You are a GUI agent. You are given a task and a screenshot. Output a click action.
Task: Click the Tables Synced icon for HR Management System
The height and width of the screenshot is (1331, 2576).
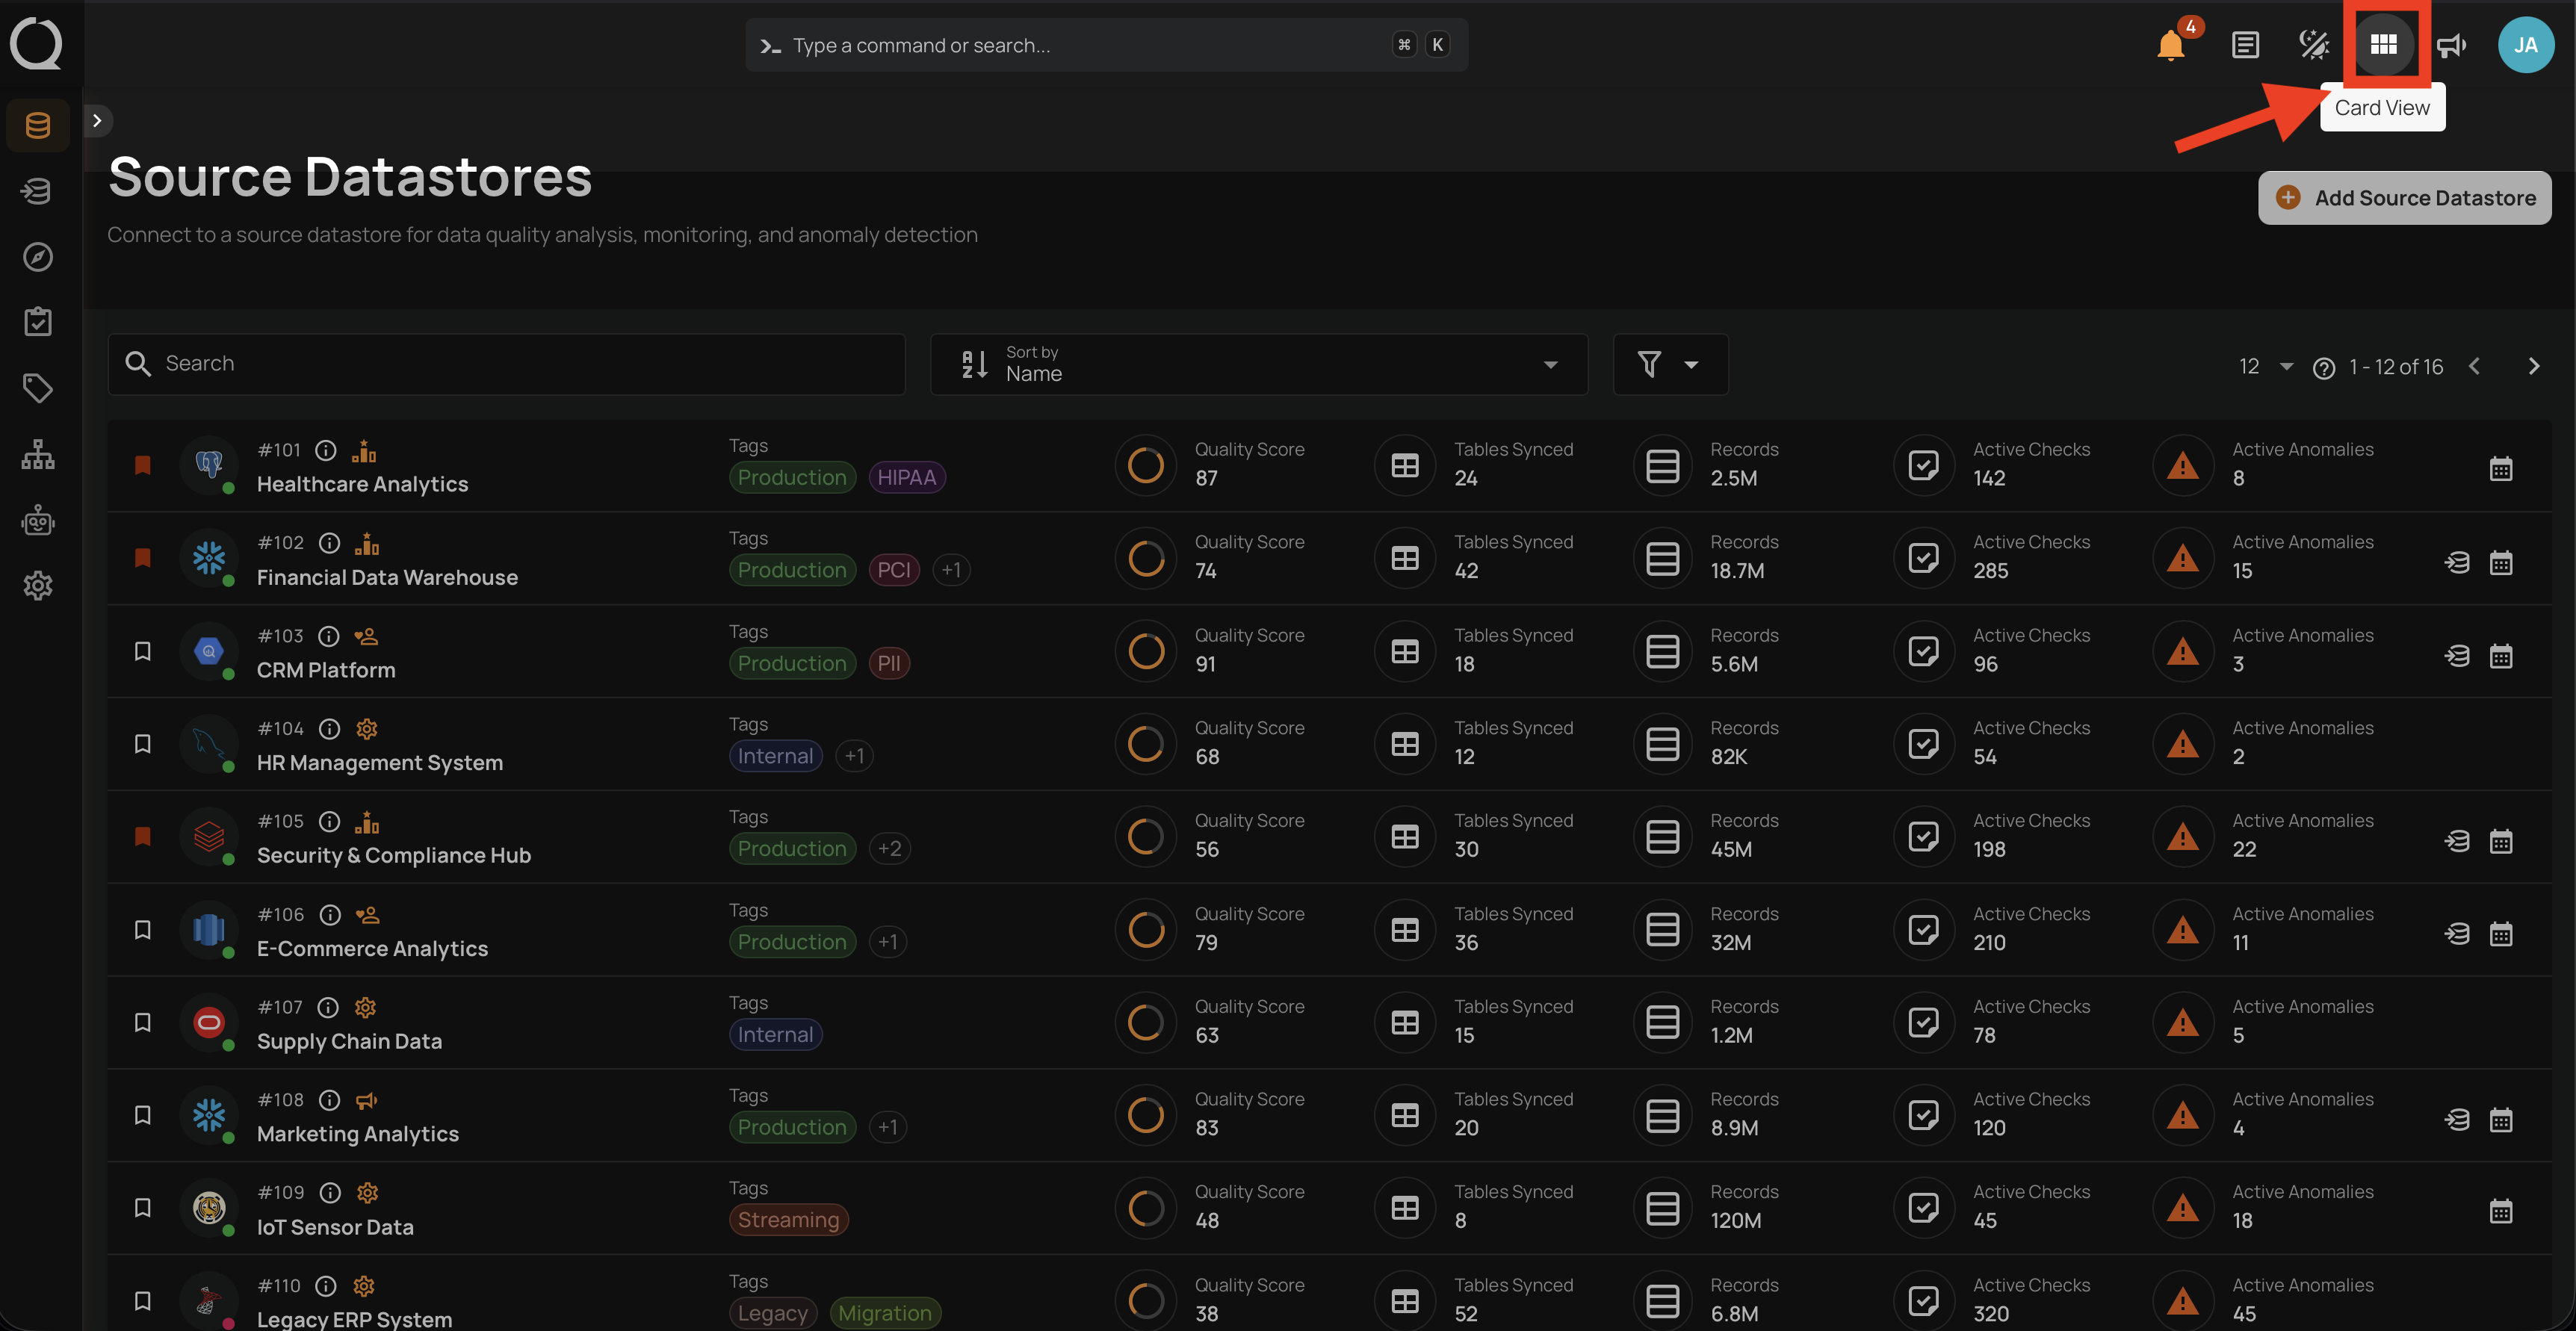[1405, 744]
